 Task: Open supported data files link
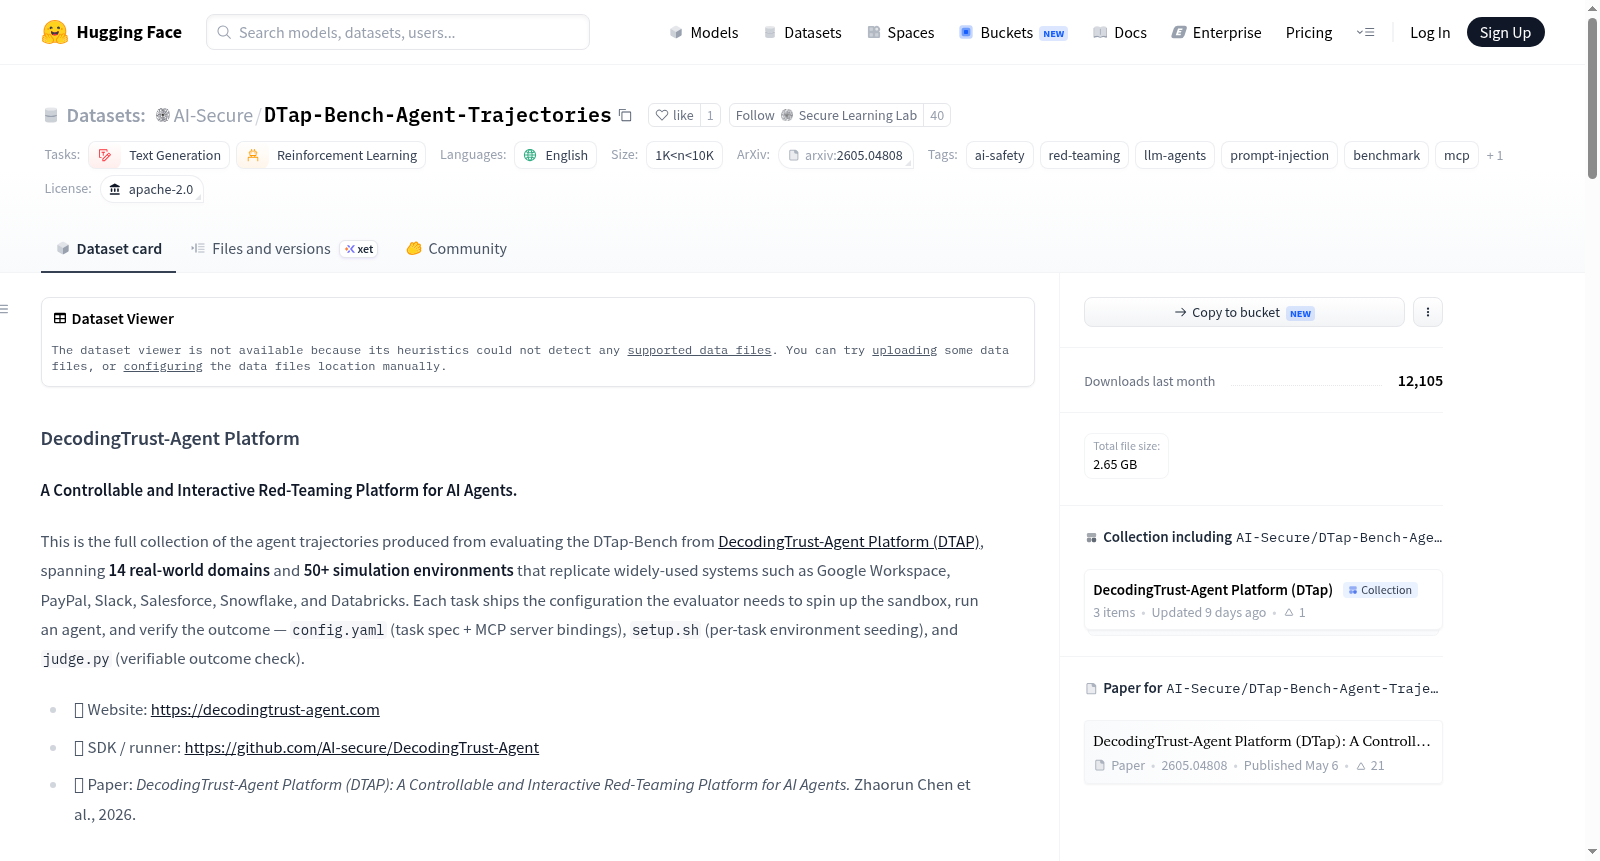tap(699, 350)
